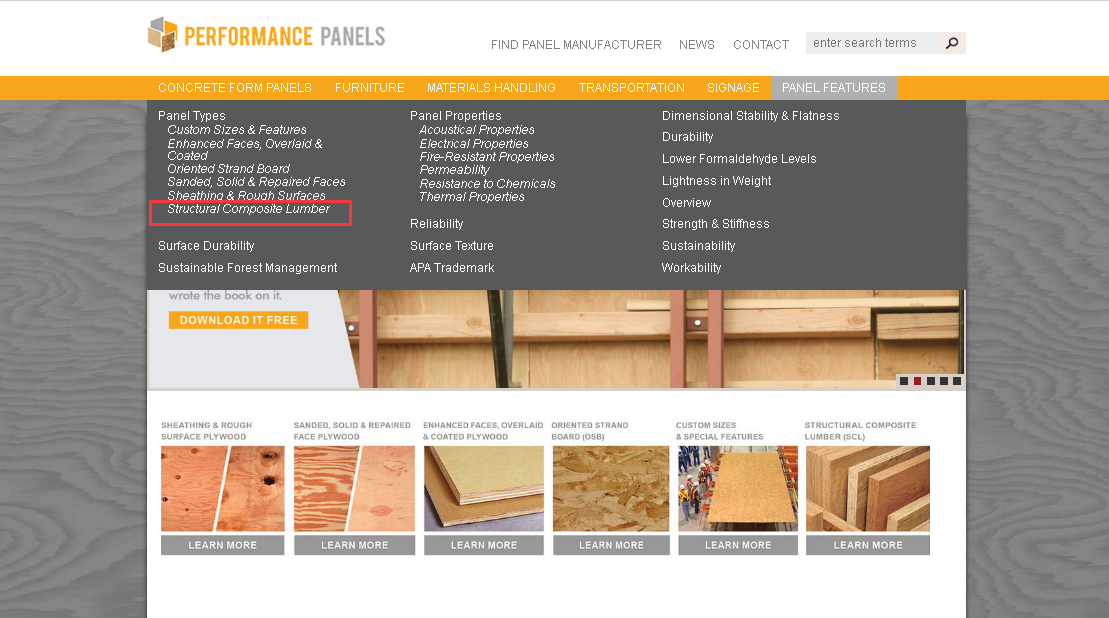Screen dimensions: 1109x618
Task: Select Resistance to Chemicals submenu item
Action: [x=487, y=183]
